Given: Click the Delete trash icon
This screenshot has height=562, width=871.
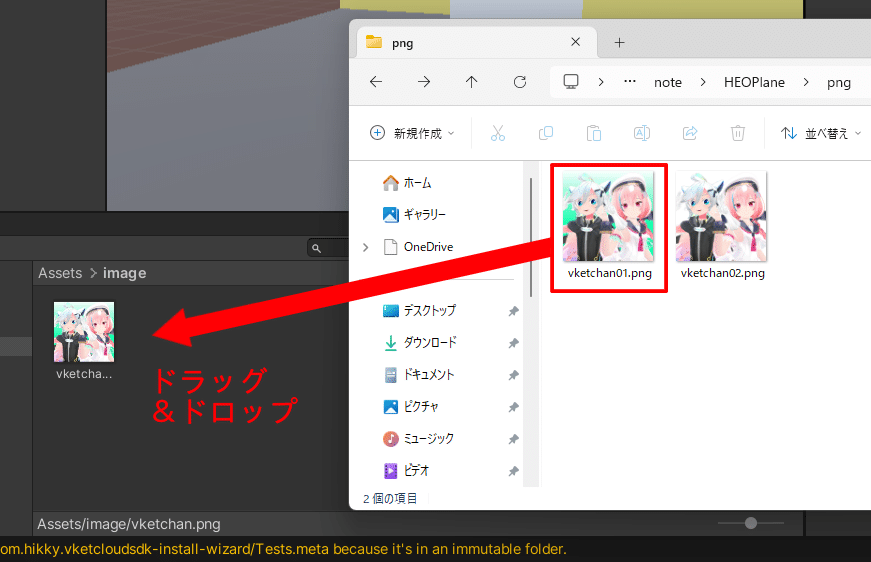Looking at the screenshot, I should pos(738,133).
